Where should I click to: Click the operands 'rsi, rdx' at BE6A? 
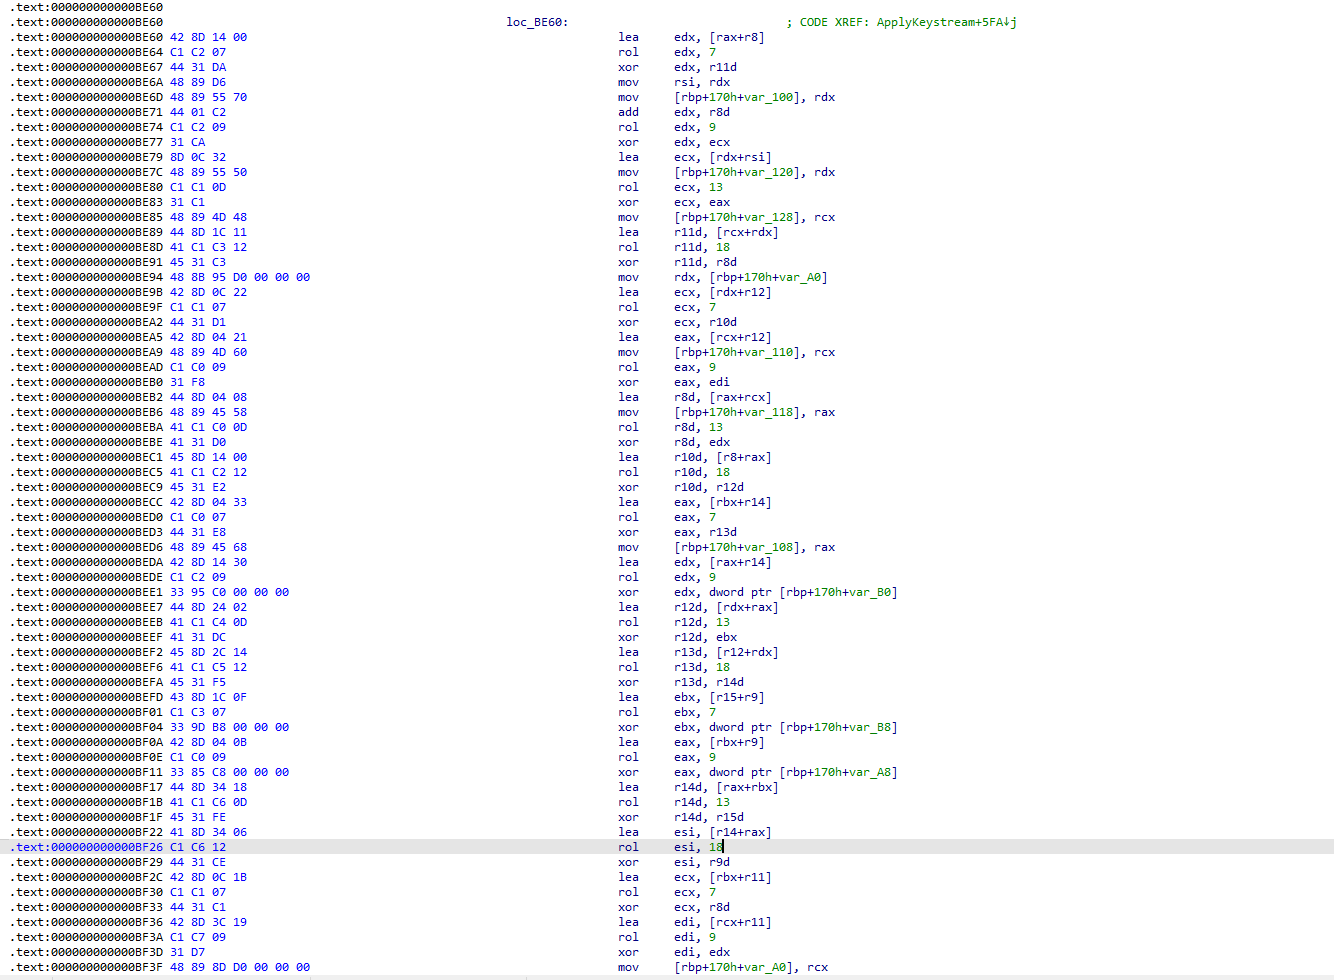(x=702, y=82)
